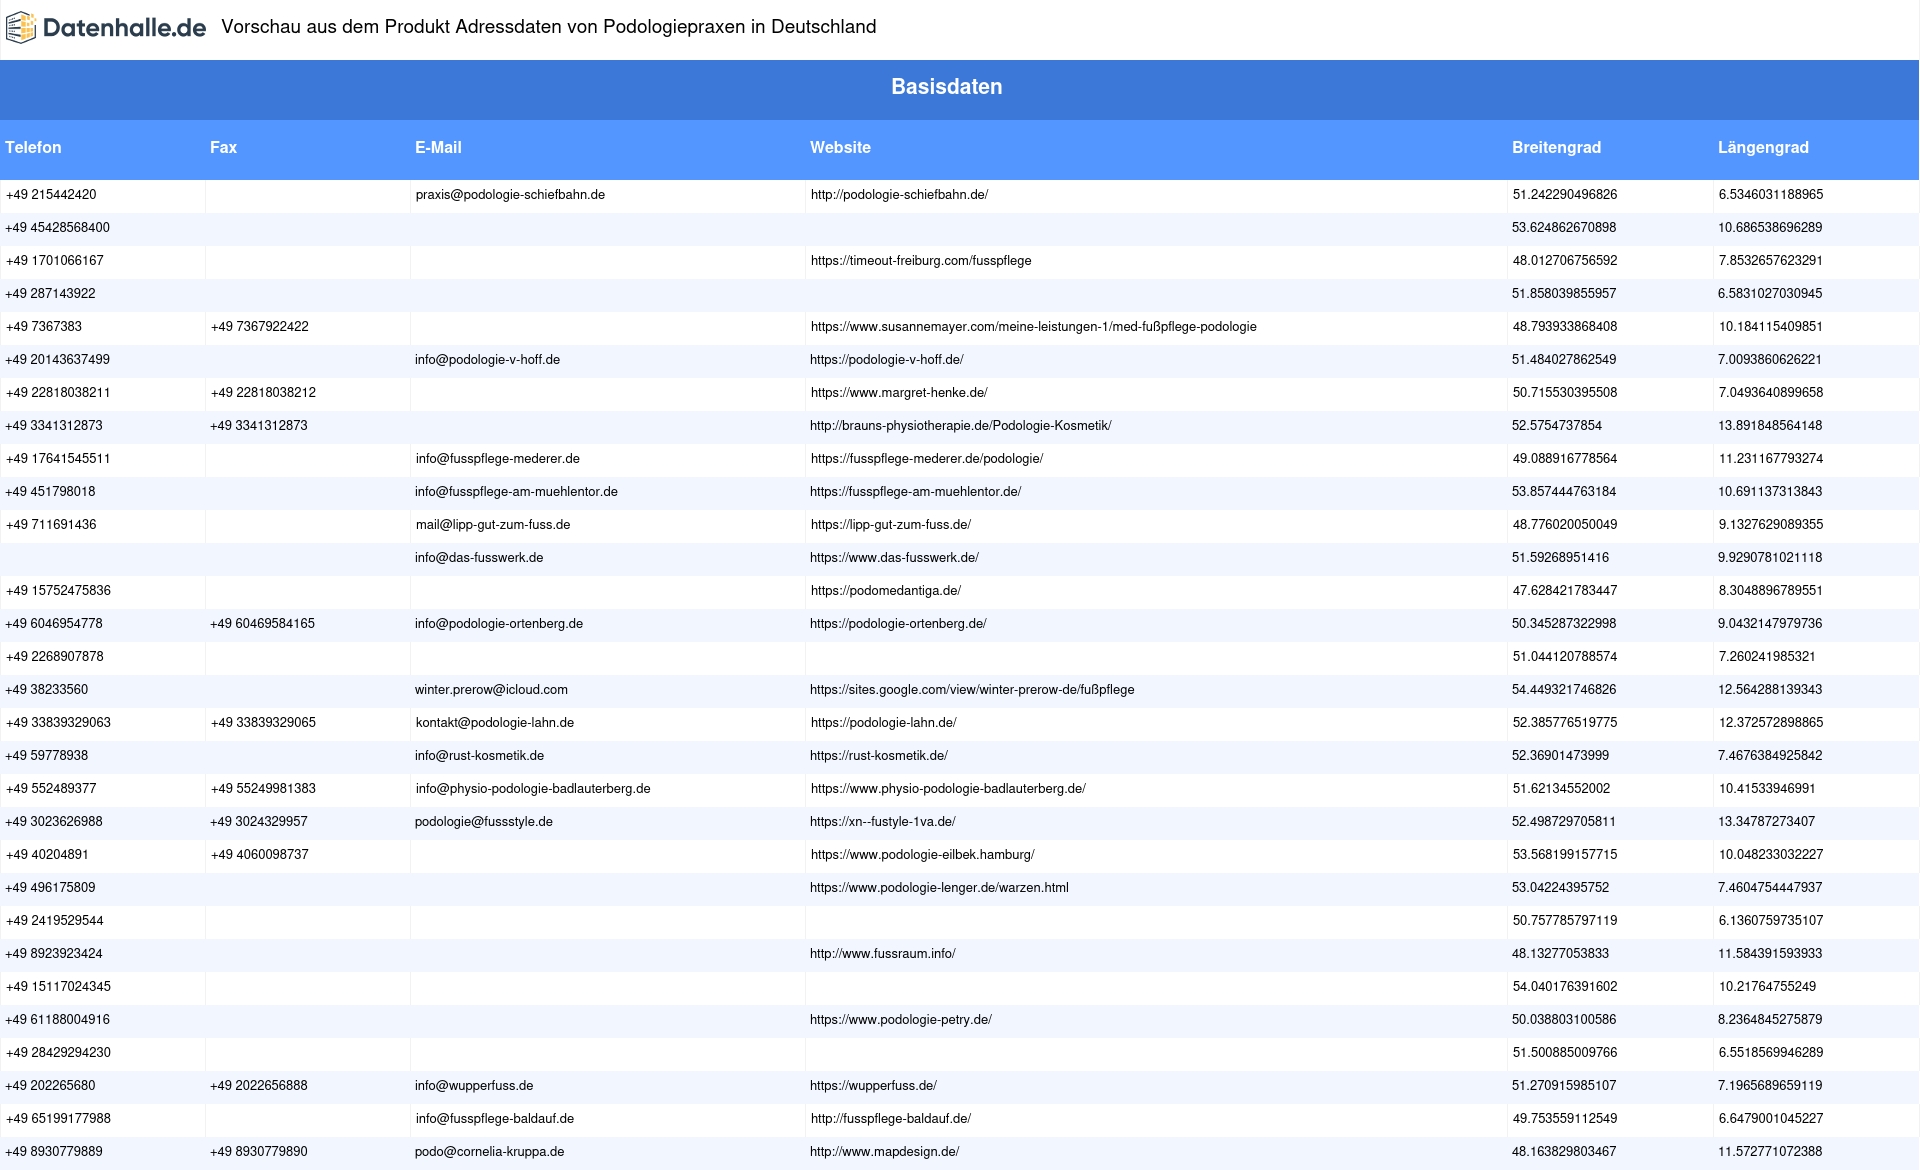
Task: Click the Breitengrad column header
Action: pos(1556,147)
